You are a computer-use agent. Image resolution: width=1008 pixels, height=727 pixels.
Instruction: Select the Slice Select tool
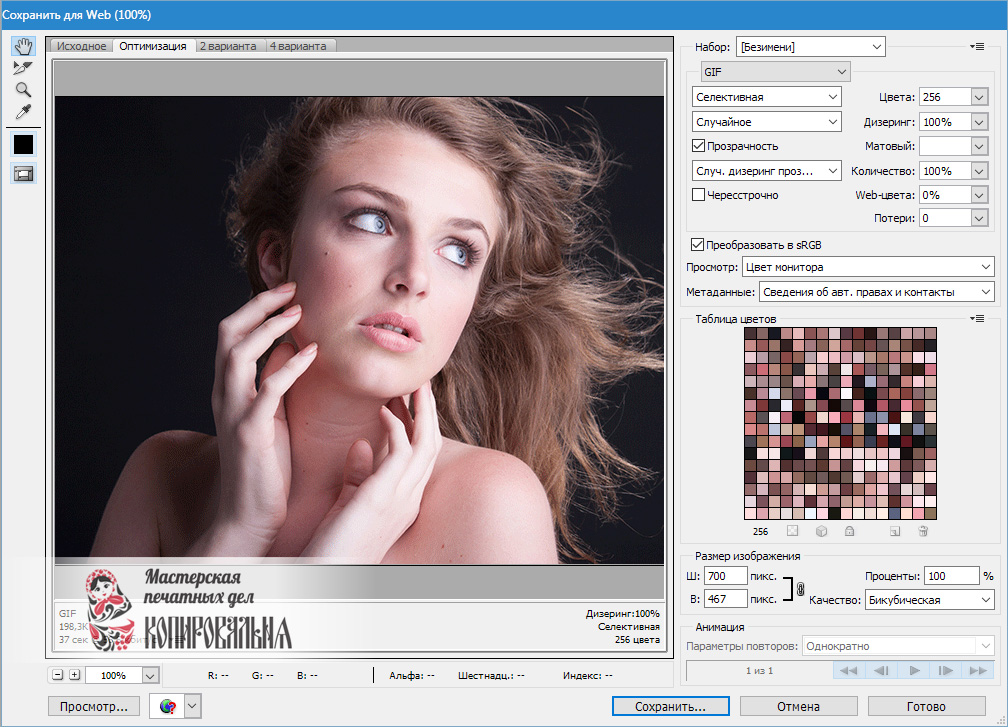[23, 67]
